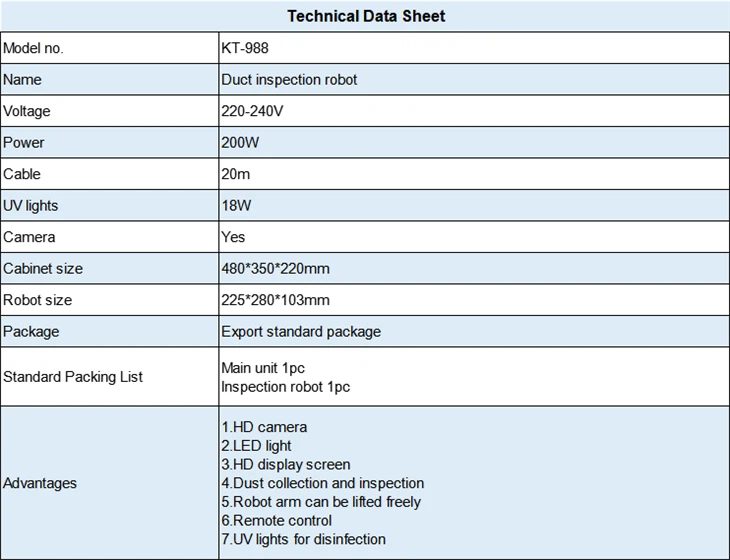Viewport: 730px width, 560px height.
Task: Select the Cable label cell
Action: 110,174
